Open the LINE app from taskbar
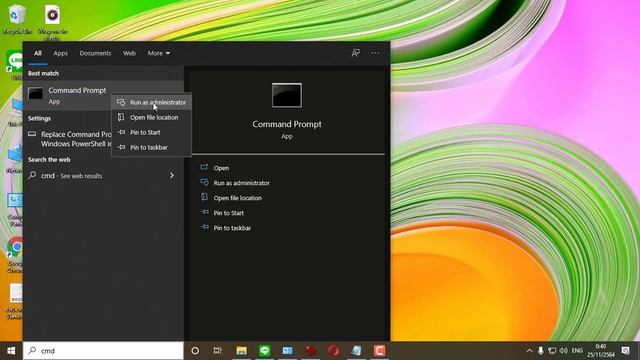Viewport: 640px width, 360px height. click(x=264, y=351)
